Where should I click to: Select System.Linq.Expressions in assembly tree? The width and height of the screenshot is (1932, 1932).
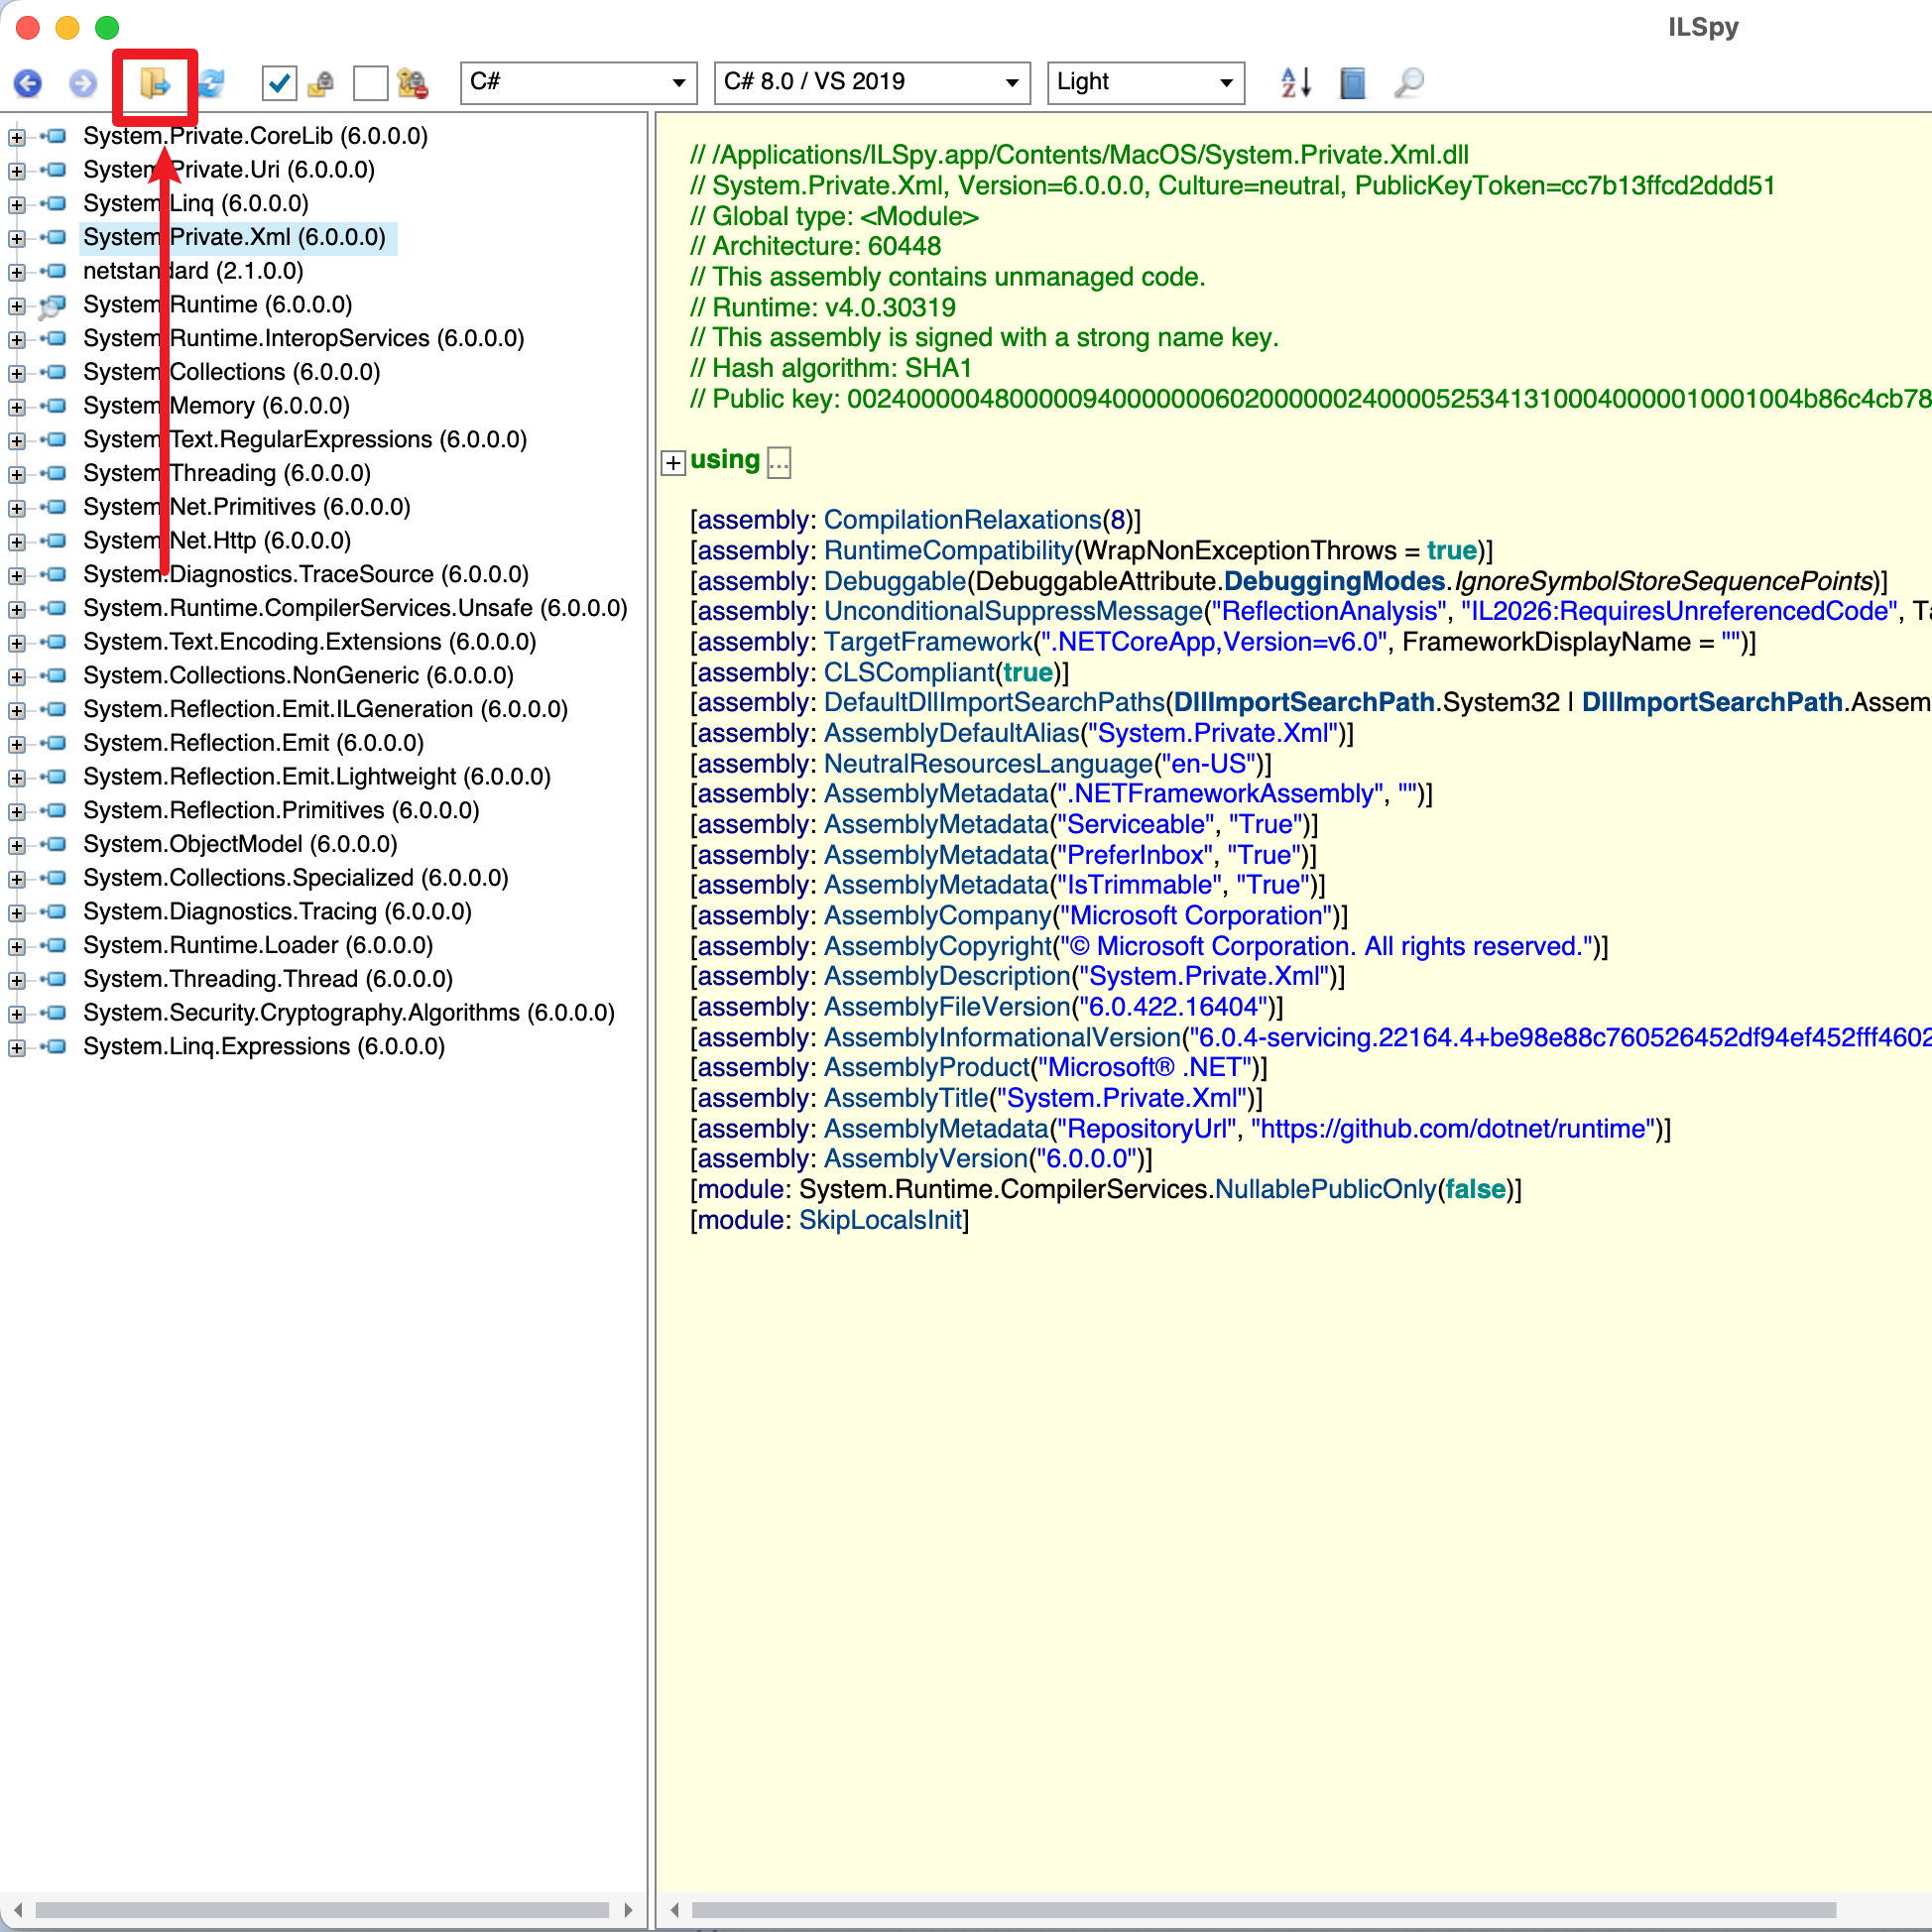(263, 1046)
